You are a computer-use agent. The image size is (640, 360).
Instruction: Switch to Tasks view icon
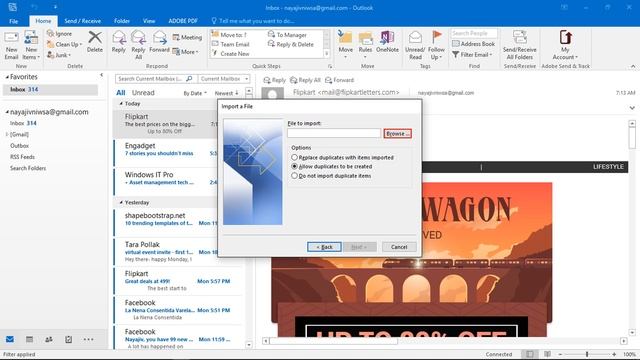[69, 339]
